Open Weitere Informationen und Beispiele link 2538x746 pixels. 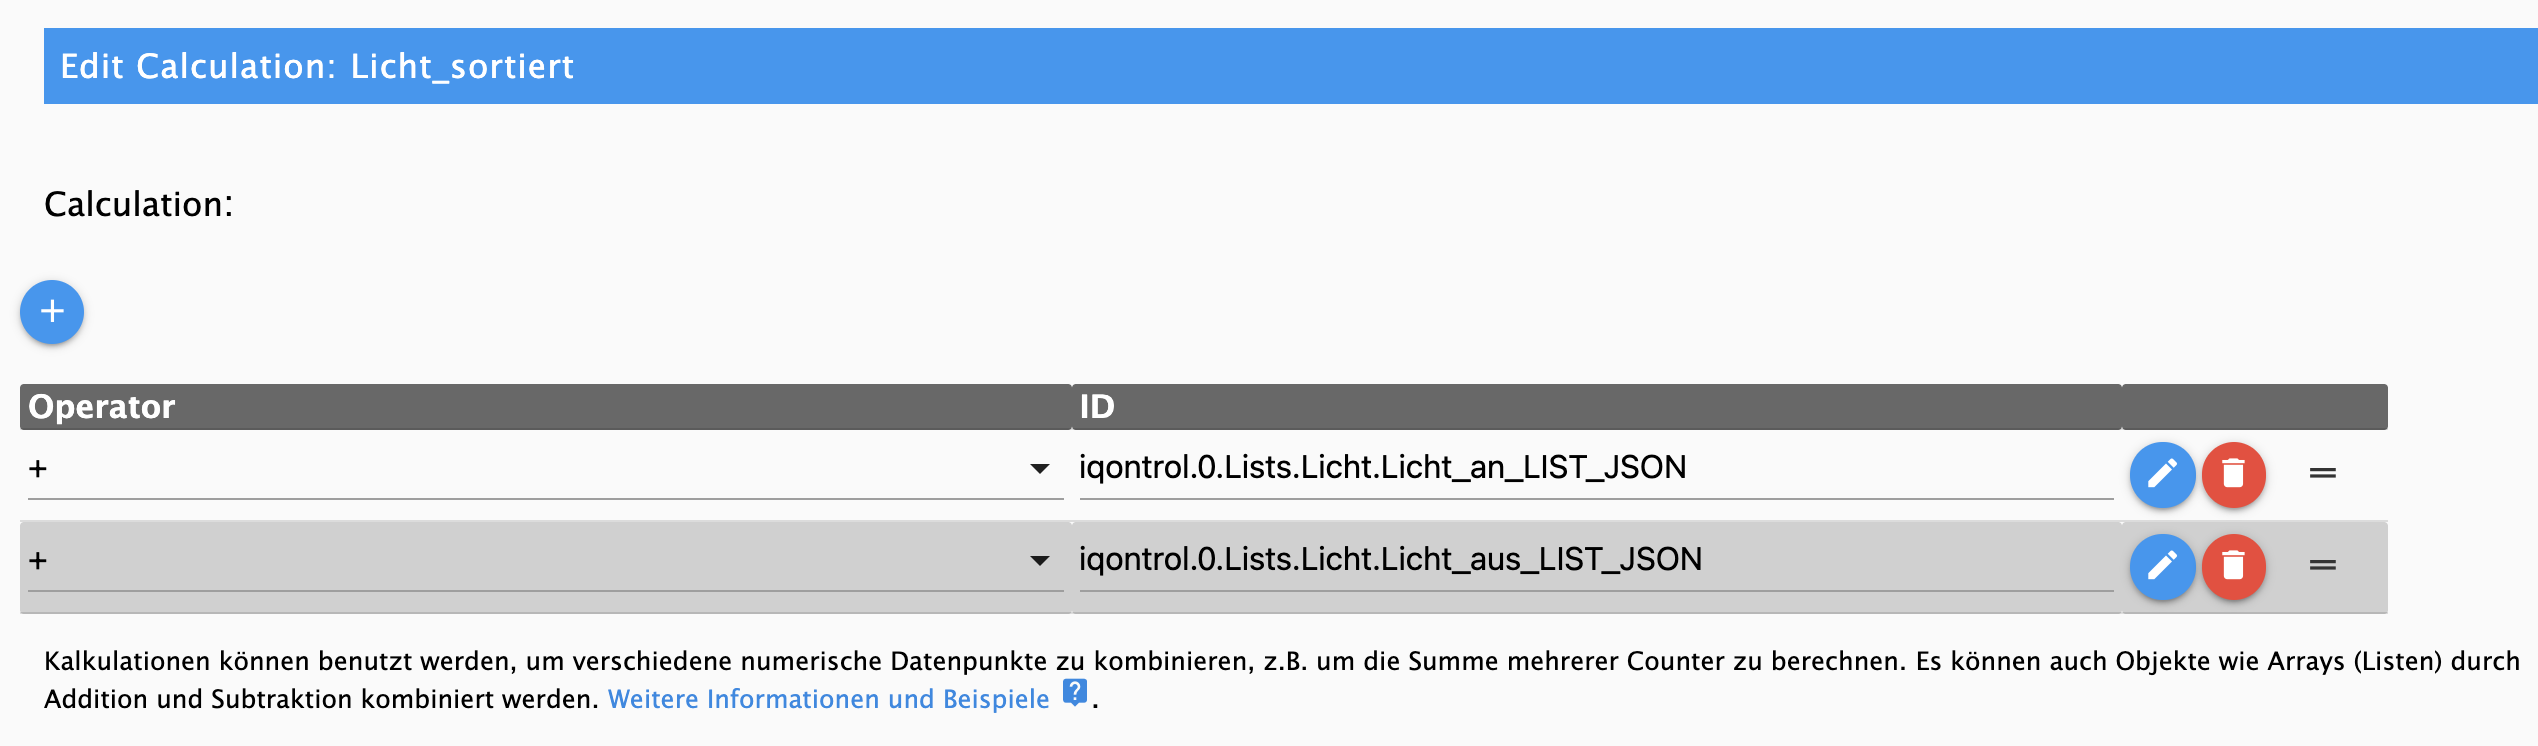pyautogui.click(x=828, y=699)
